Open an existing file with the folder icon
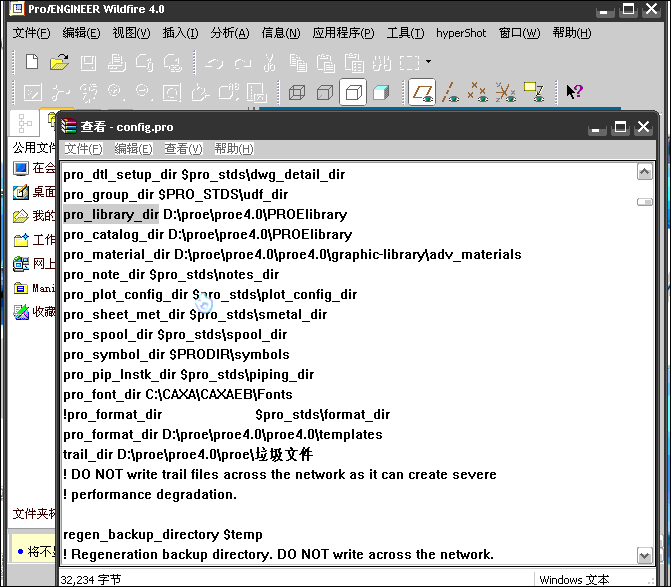This screenshot has height=587, width=671. point(59,62)
